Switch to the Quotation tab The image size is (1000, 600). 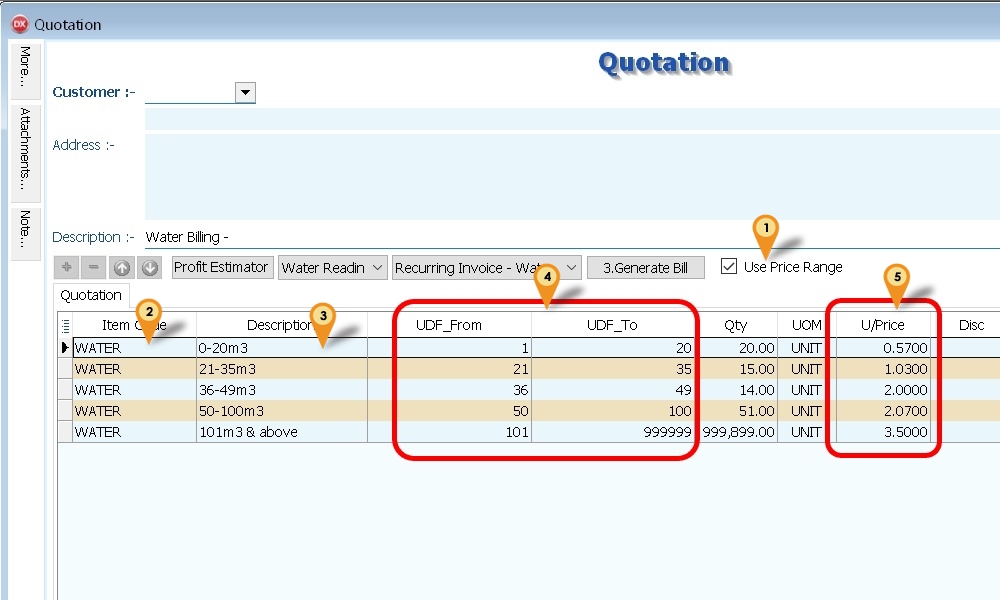(91, 296)
